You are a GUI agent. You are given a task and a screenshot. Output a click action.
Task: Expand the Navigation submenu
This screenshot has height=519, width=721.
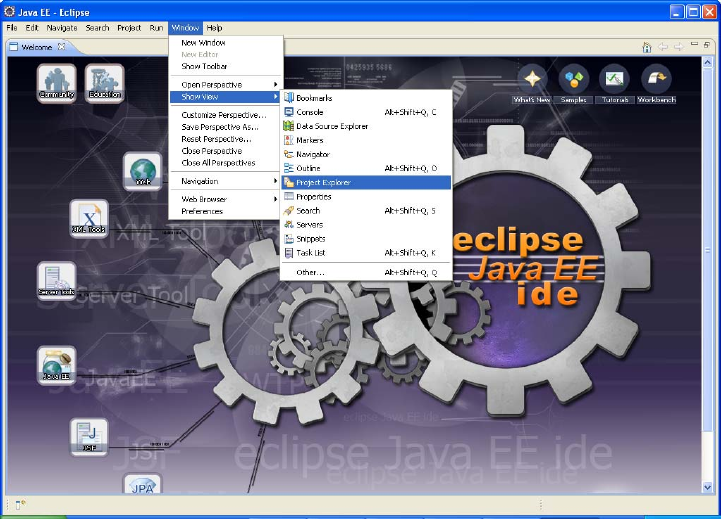point(225,181)
